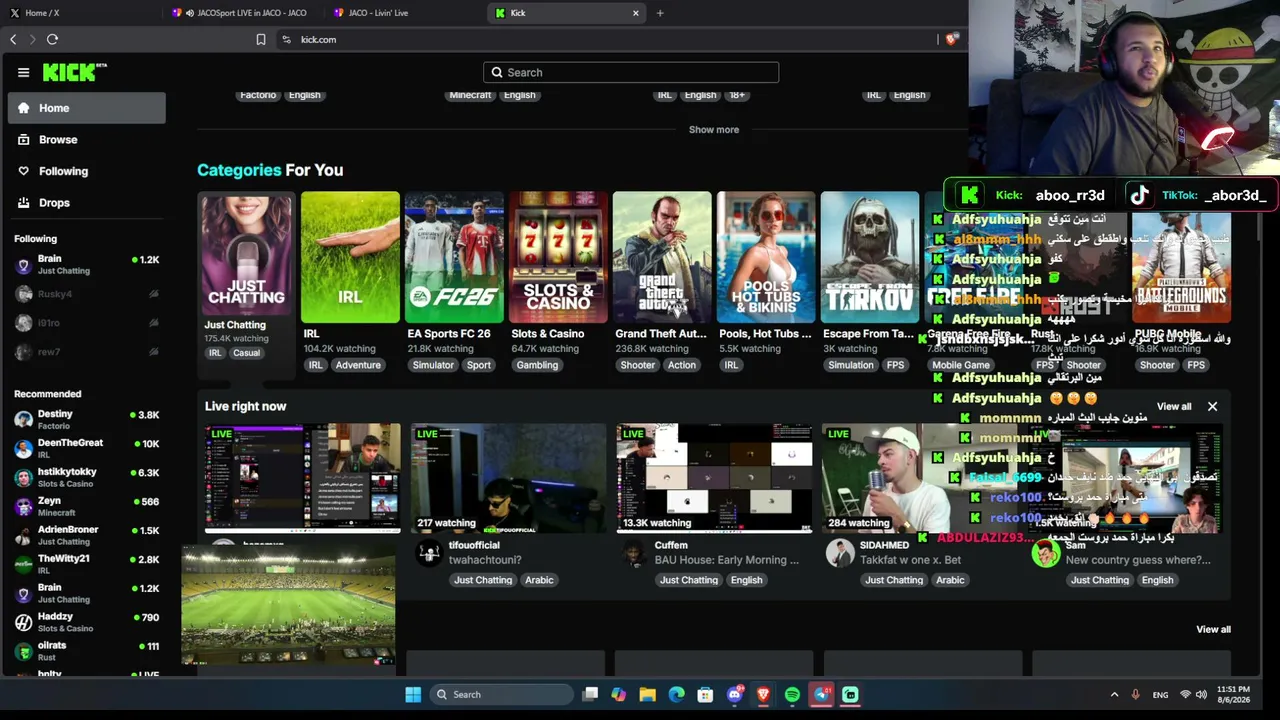Open site information icon beside kick.com
The height and width of the screenshot is (720, 1280).
point(286,39)
